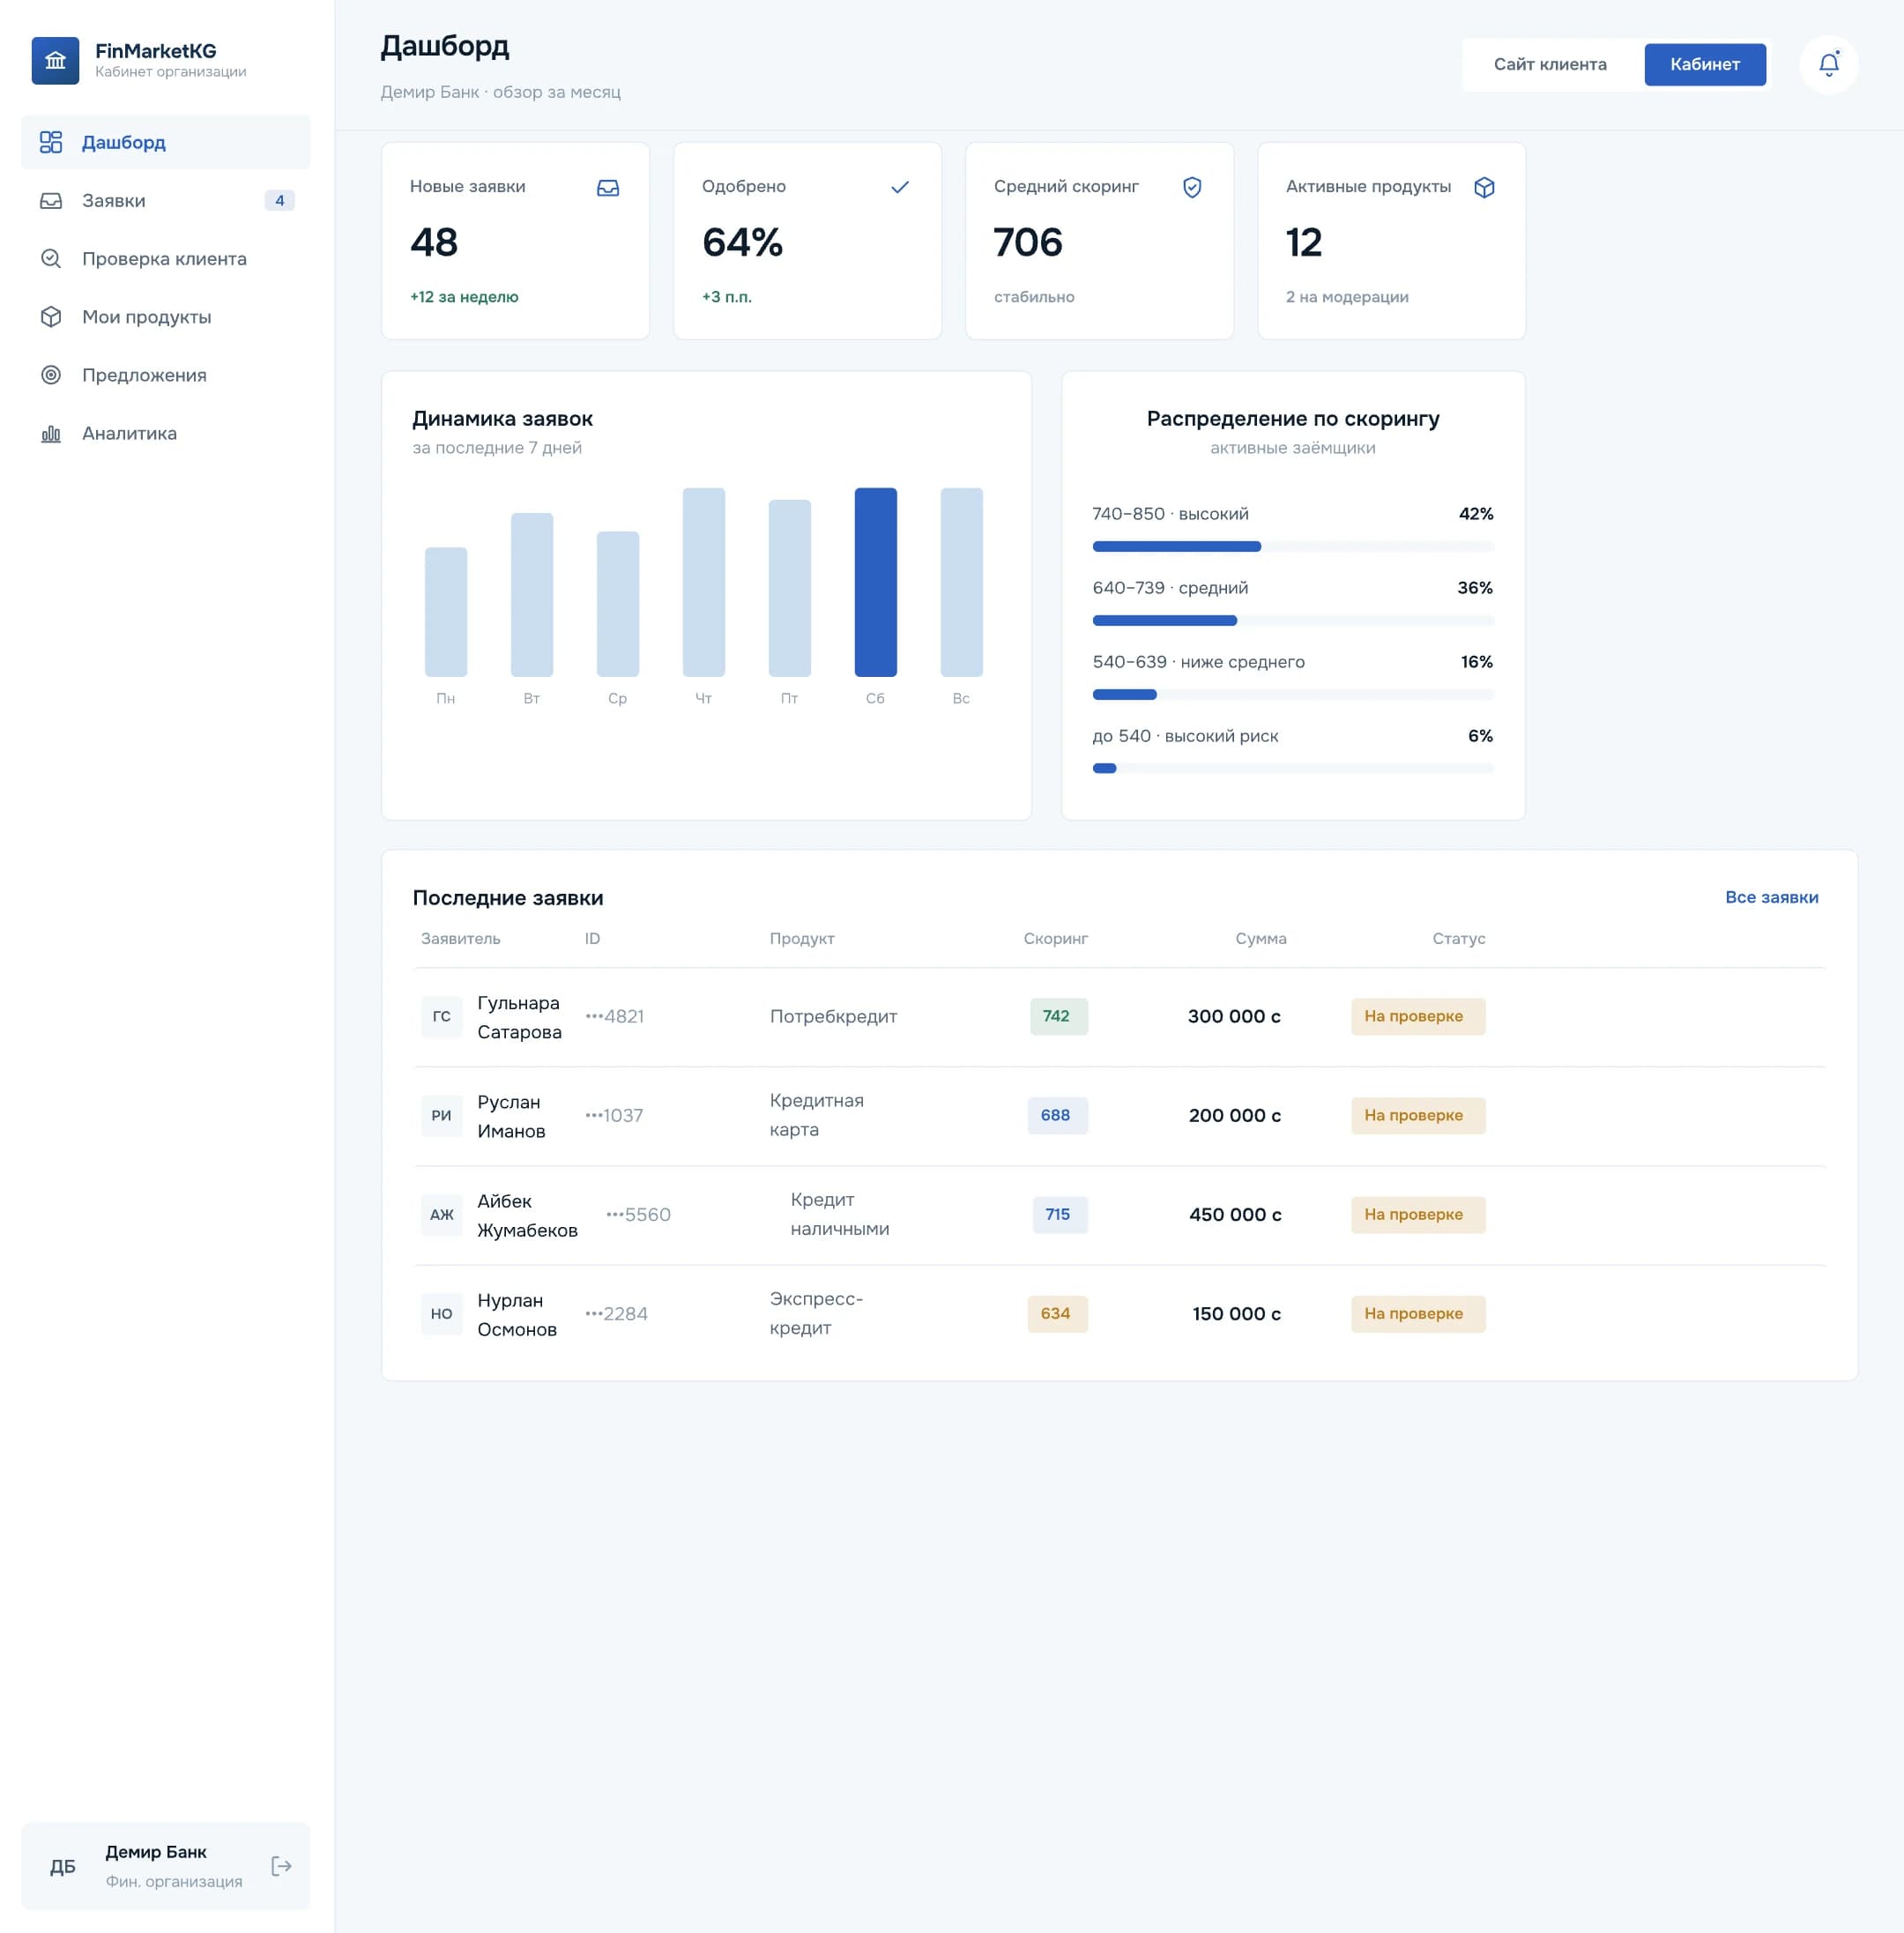Click the target icon beside Предложения
The width and height of the screenshot is (1904, 1933).
coord(51,374)
